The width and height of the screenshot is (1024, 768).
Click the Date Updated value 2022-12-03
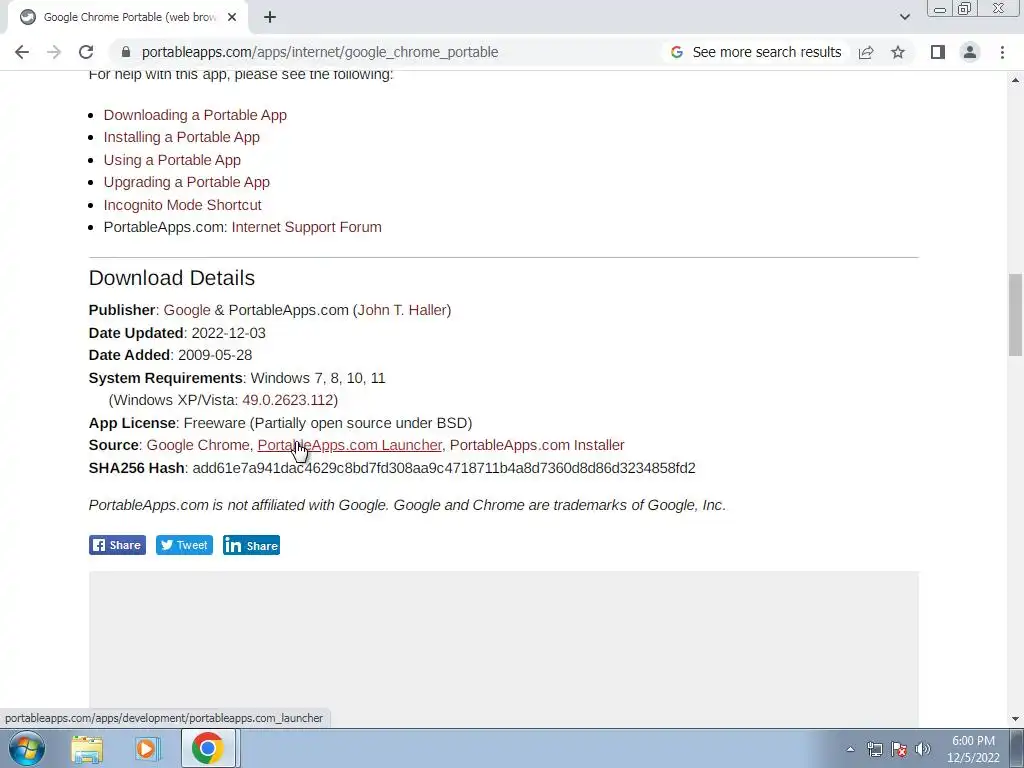tap(229, 333)
